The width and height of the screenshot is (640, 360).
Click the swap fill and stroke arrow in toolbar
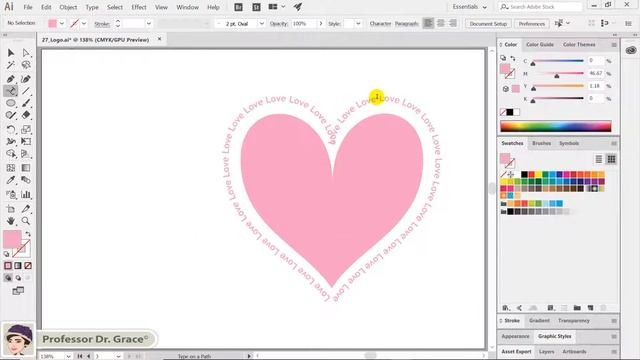point(28,234)
